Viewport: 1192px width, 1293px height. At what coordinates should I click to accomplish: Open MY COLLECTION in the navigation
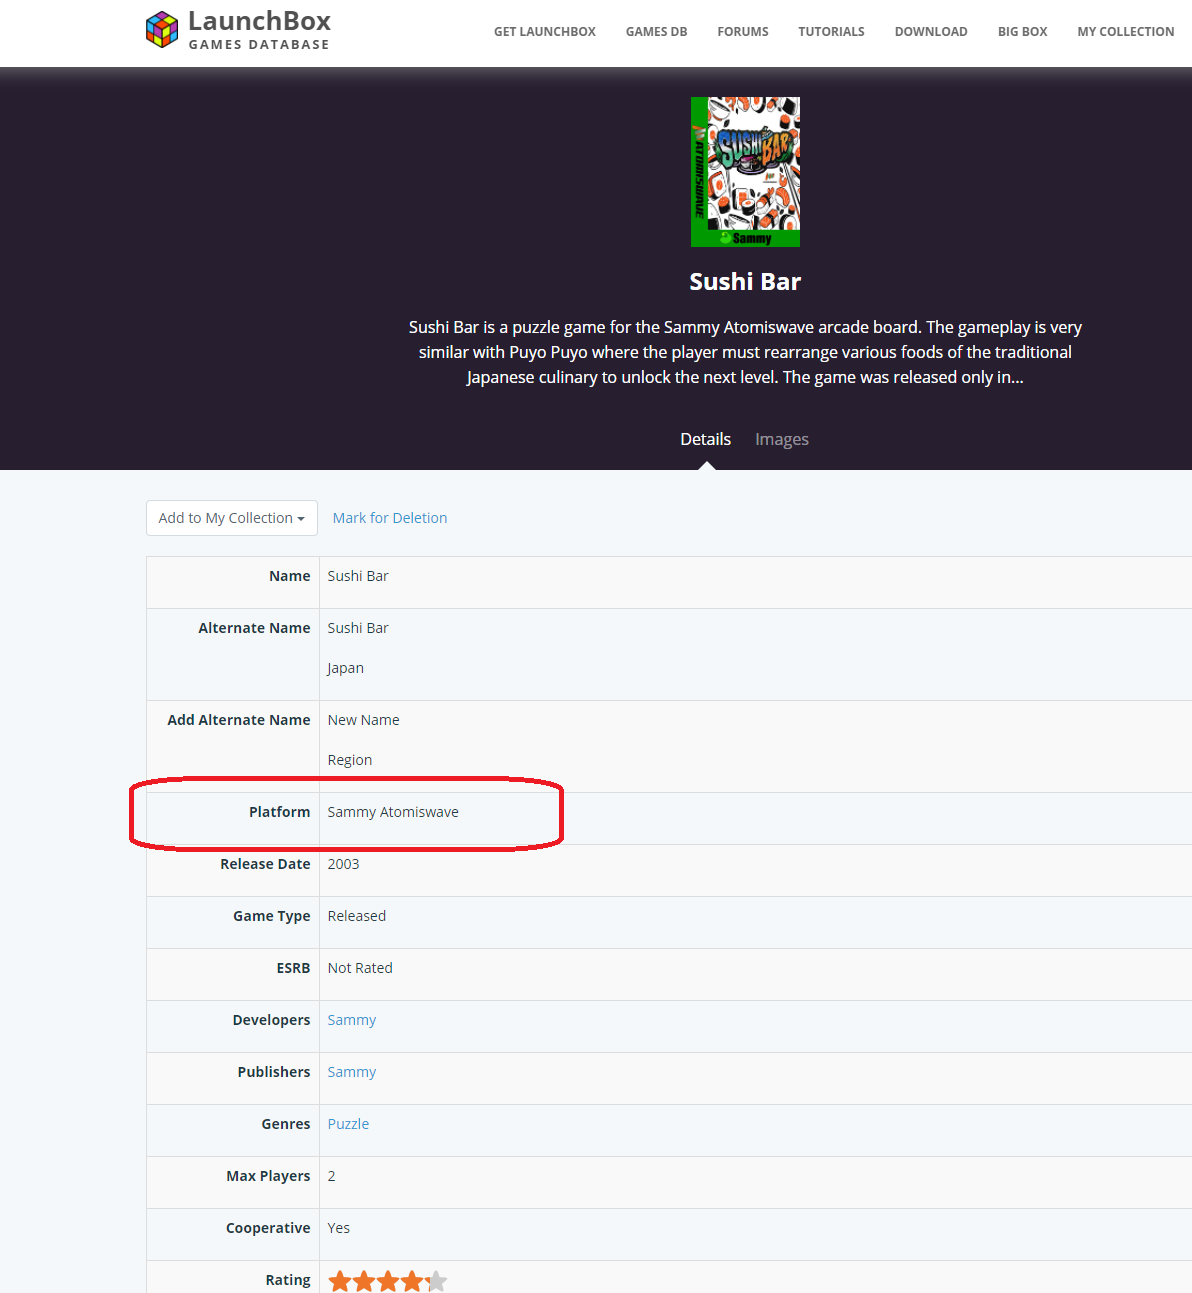(1126, 32)
